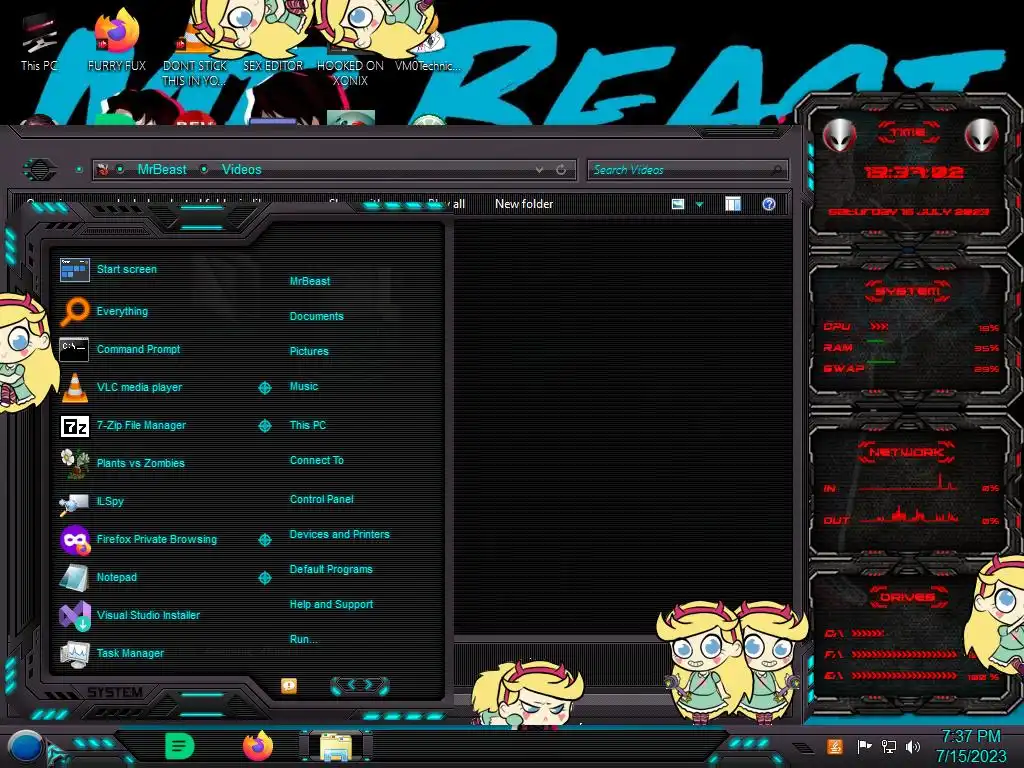Open This PC desktop icon
Screen dimensions: 1024x768
click(x=38, y=44)
